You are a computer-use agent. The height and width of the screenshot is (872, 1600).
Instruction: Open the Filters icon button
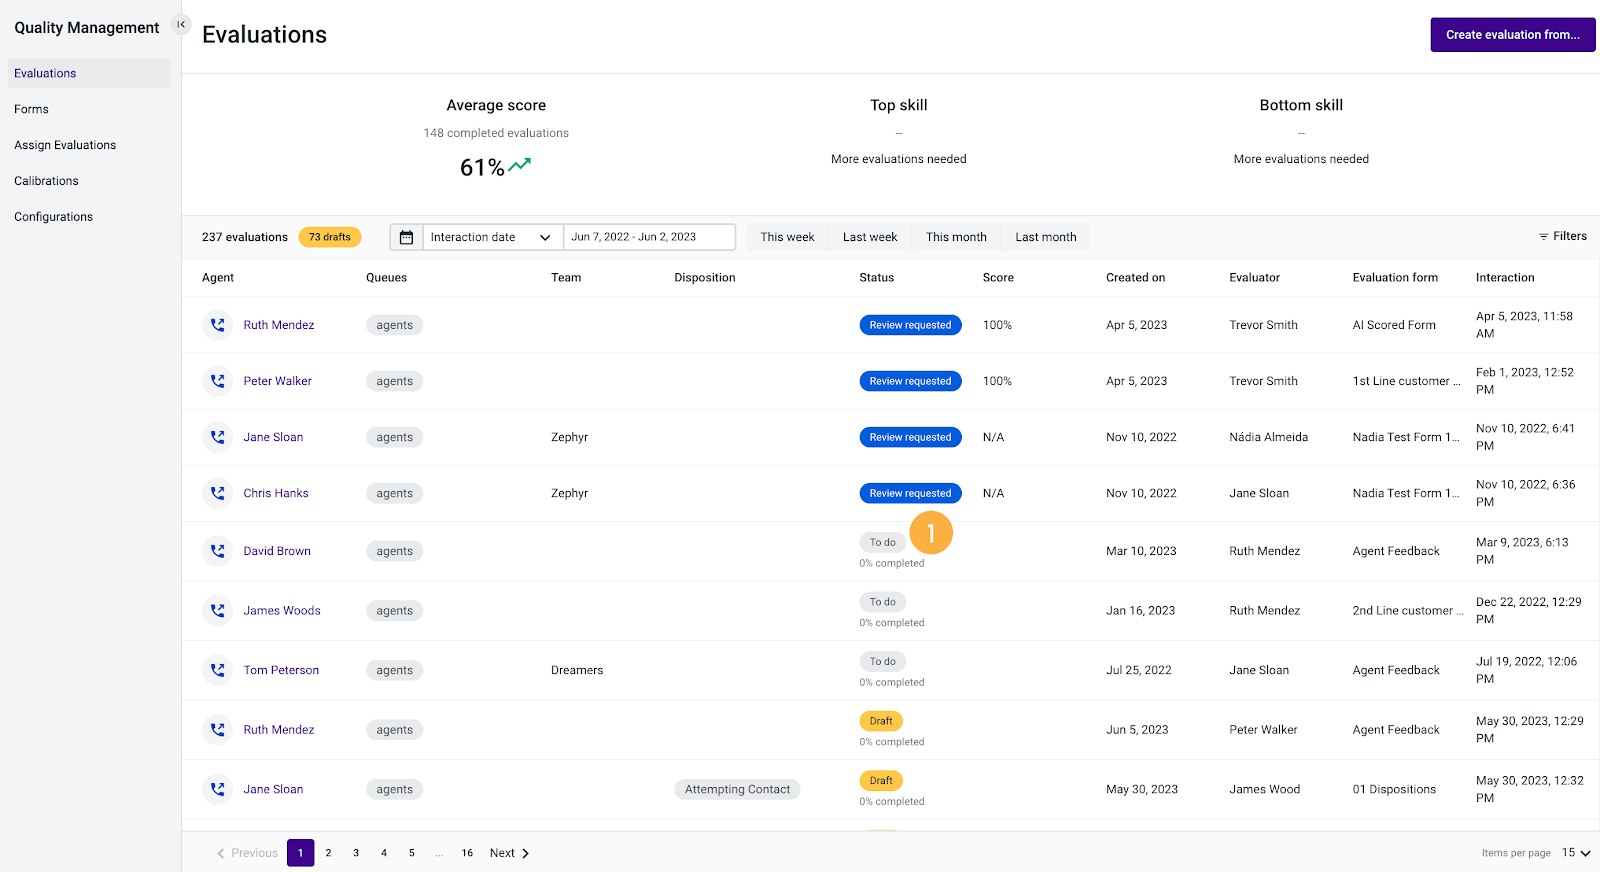tap(1563, 236)
